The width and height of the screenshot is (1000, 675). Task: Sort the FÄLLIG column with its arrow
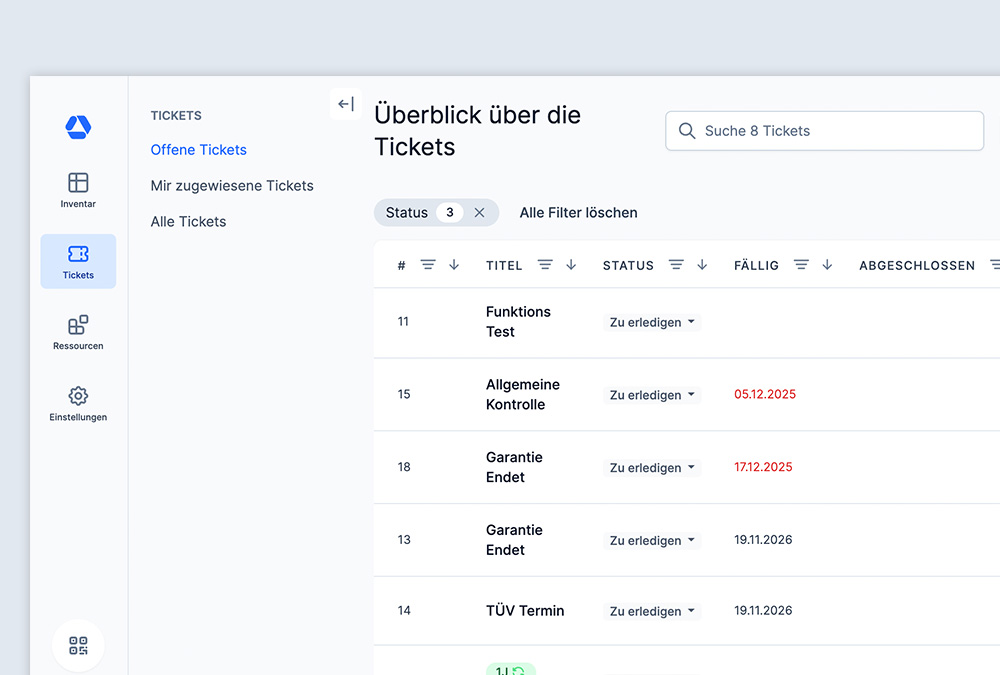(x=826, y=265)
